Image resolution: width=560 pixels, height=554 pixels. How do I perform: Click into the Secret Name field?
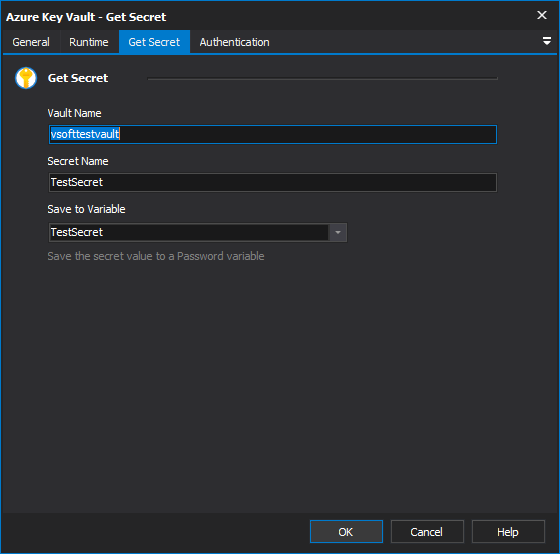272,183
